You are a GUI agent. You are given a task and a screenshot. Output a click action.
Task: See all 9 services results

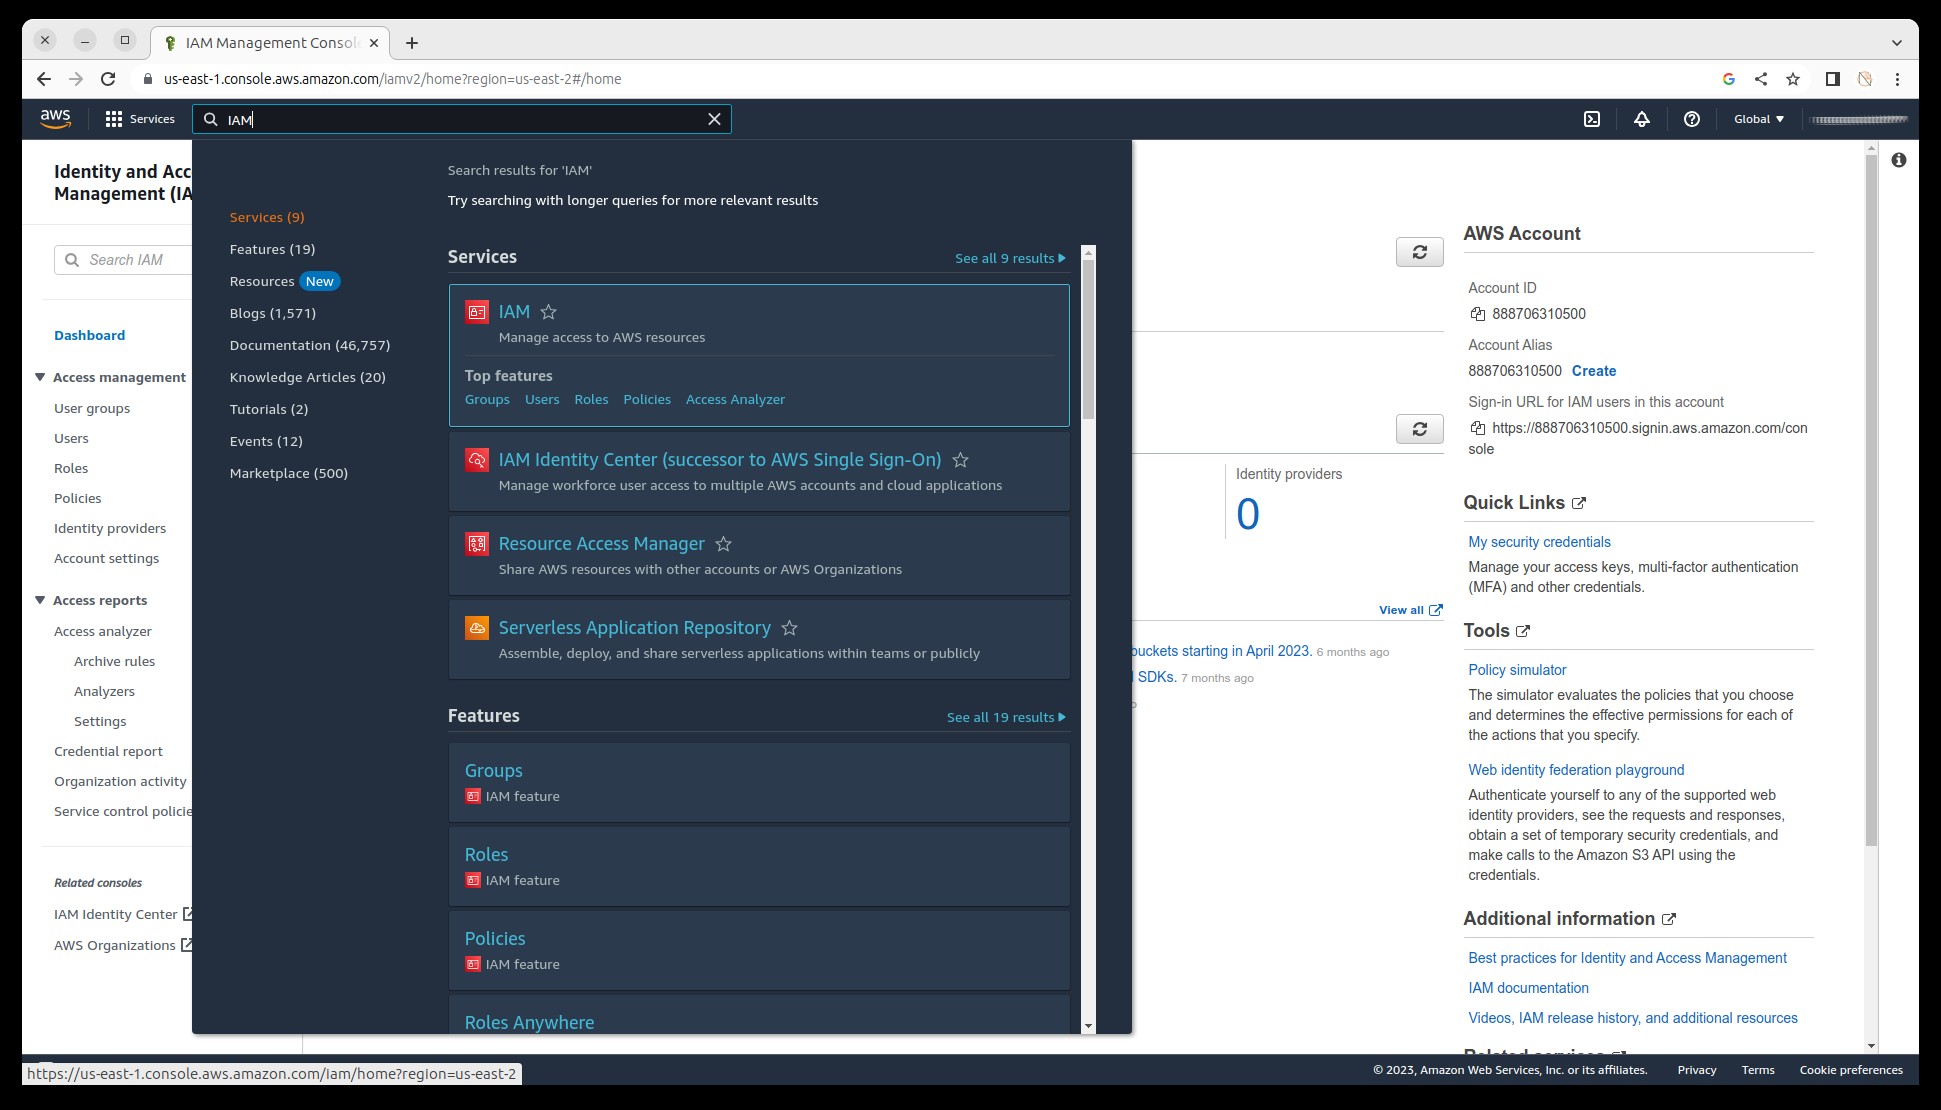pos(1010,258)
